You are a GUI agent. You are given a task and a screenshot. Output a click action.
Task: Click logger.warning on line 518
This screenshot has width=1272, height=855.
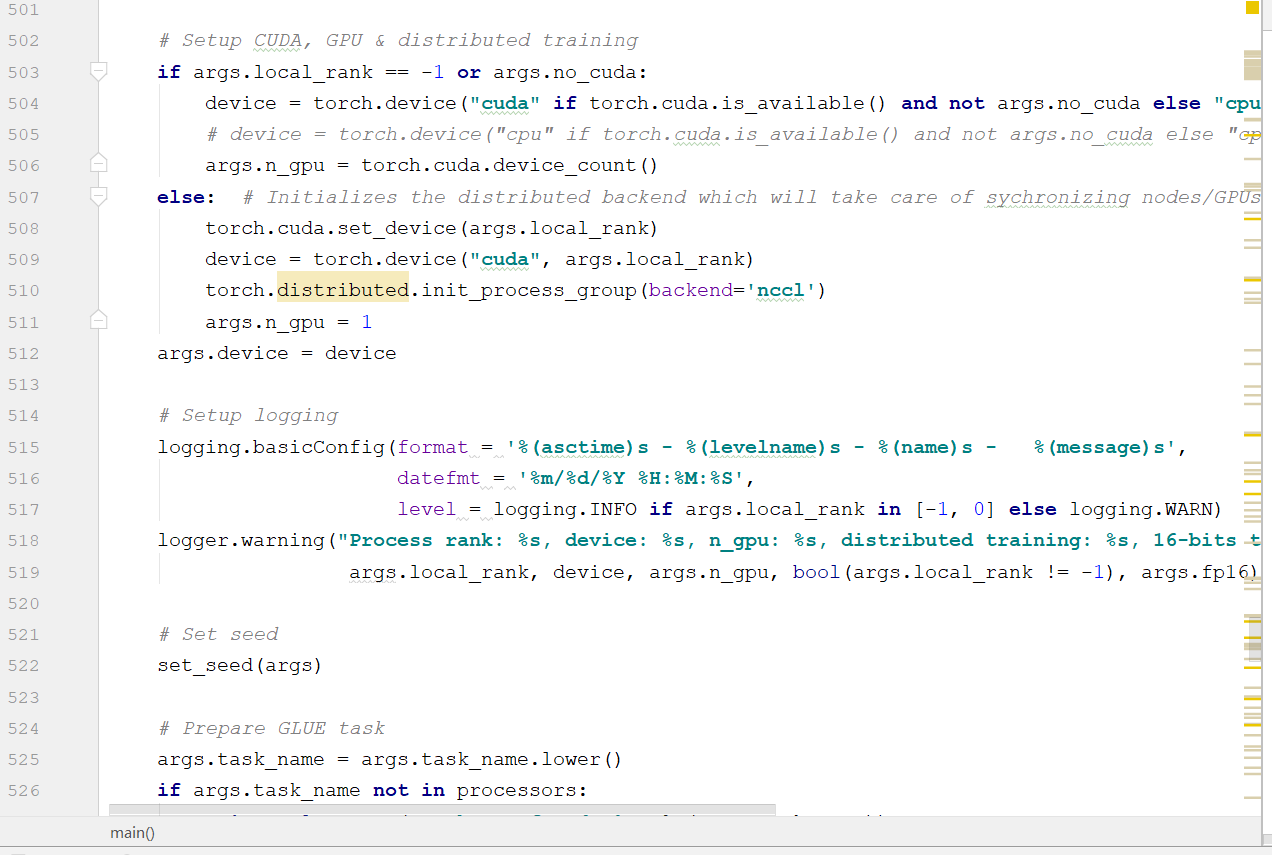point(241,541)
